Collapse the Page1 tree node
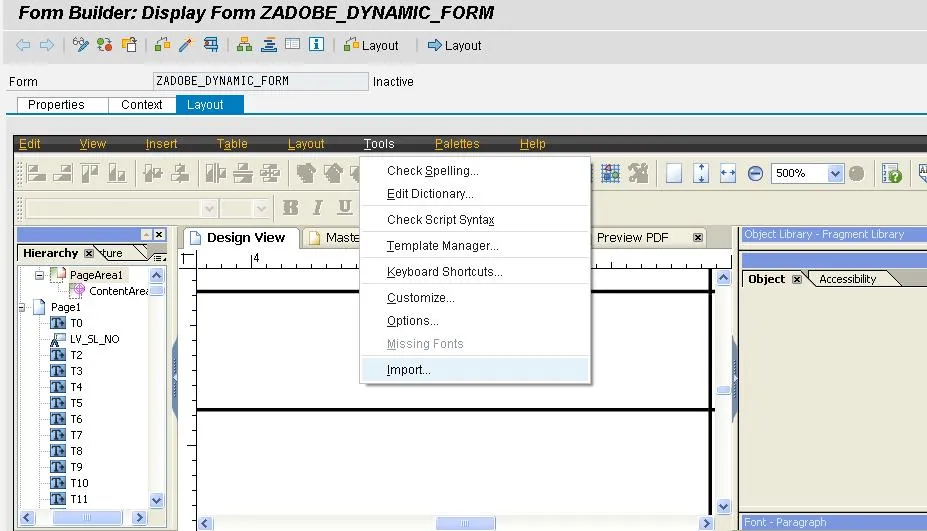The image size is (927, 531). click(22, 307)
